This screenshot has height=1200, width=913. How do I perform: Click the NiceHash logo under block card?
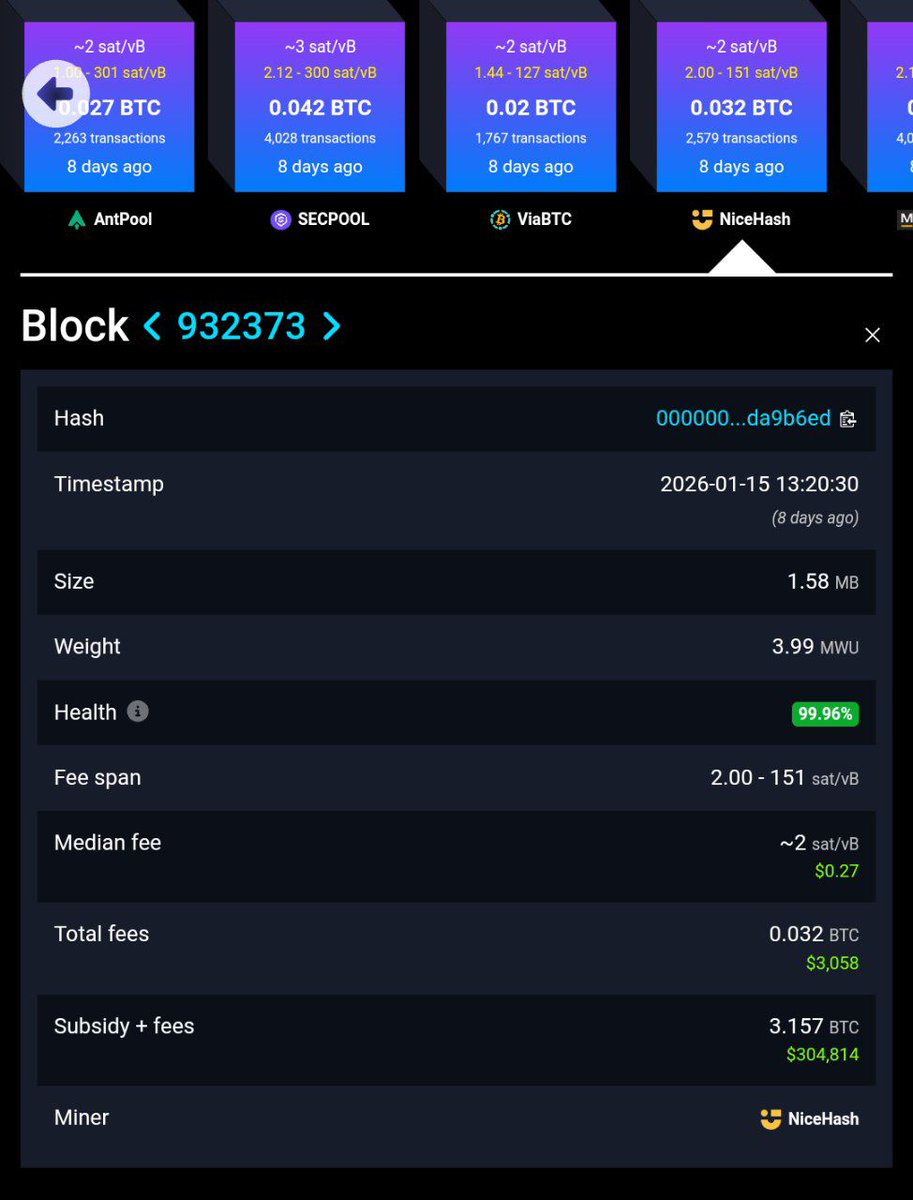pos(702,219)
